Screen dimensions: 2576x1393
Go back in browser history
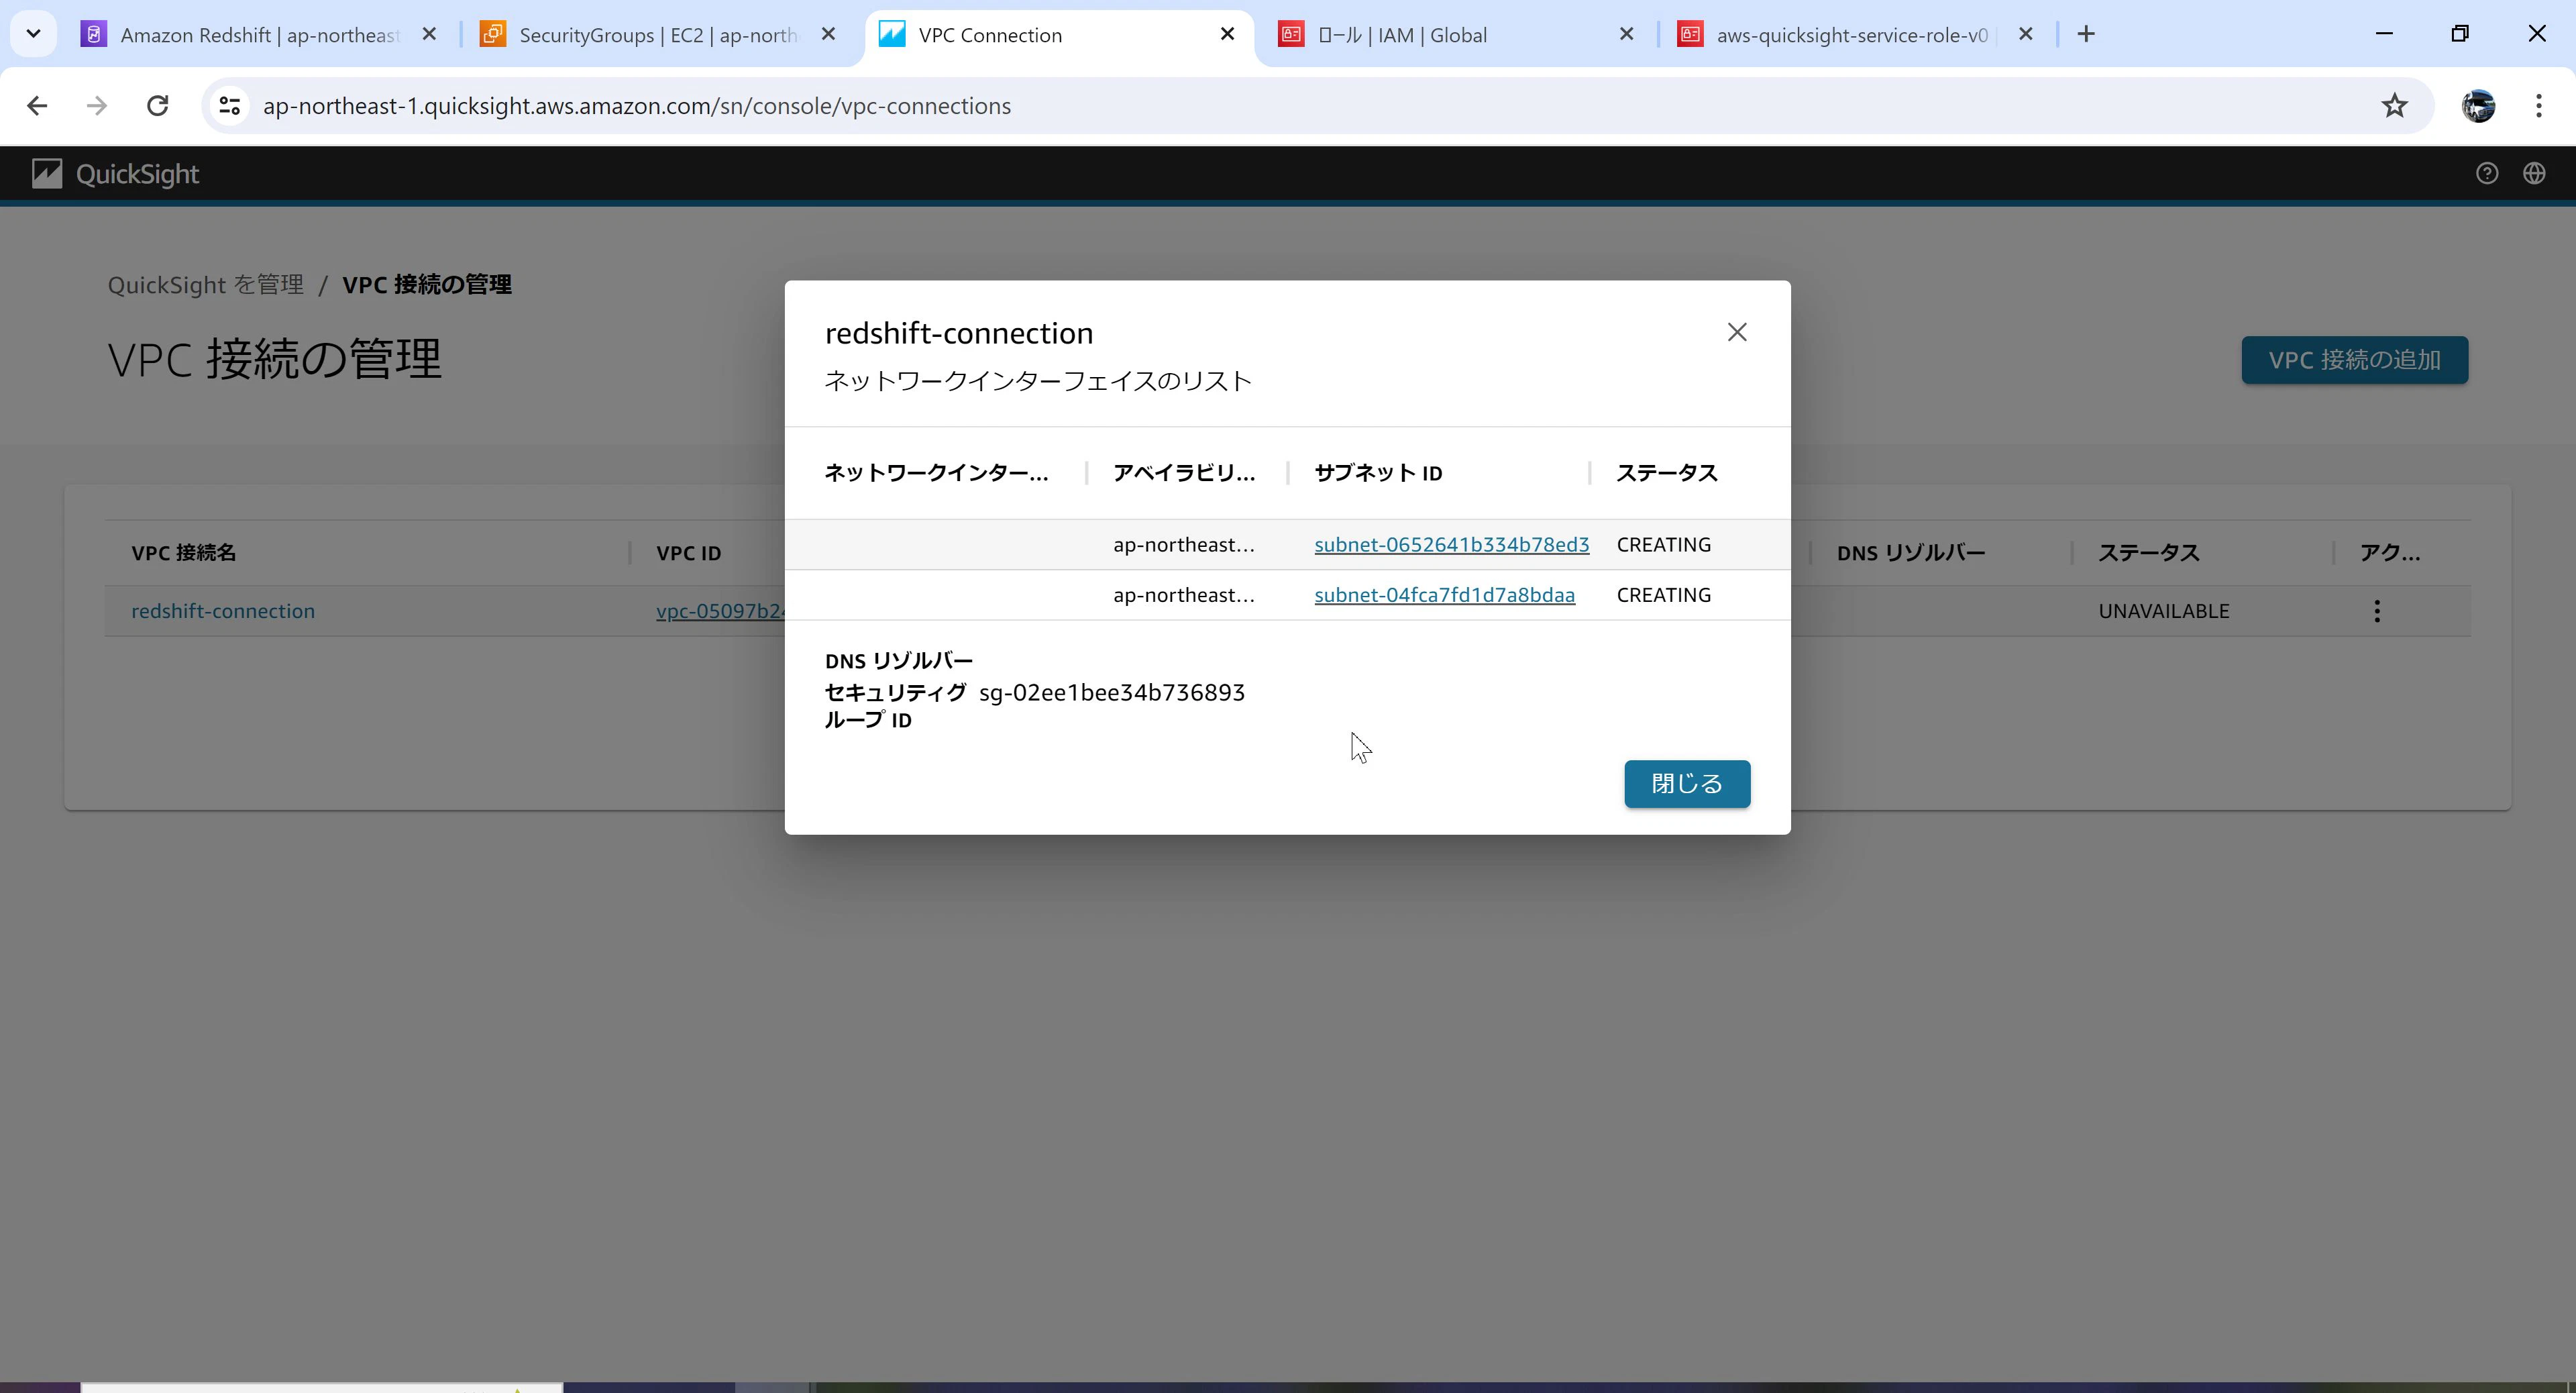[x=37, y=106]
